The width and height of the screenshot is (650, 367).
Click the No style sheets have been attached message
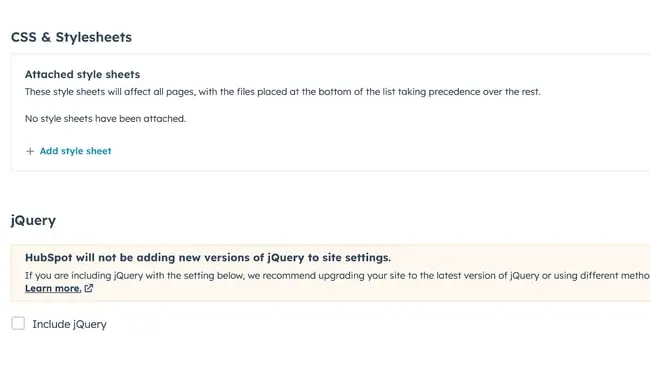tap(105, 119)
